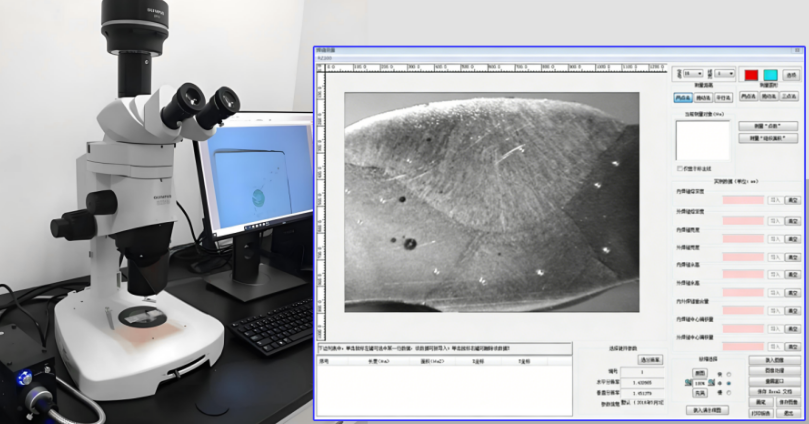The width and height of the screenshot is (809, 424).
Task: Open the second line-width dropdown
Action: tap(723, 74)
